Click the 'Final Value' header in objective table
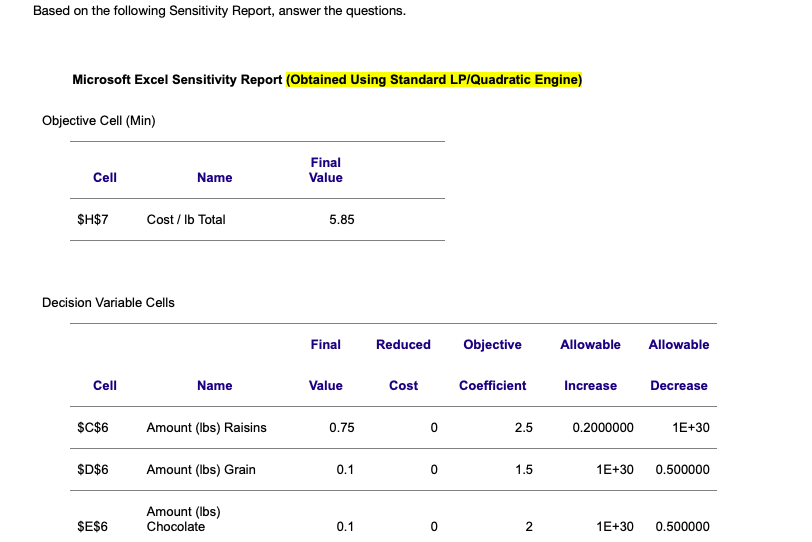 (x=326, y=170)
